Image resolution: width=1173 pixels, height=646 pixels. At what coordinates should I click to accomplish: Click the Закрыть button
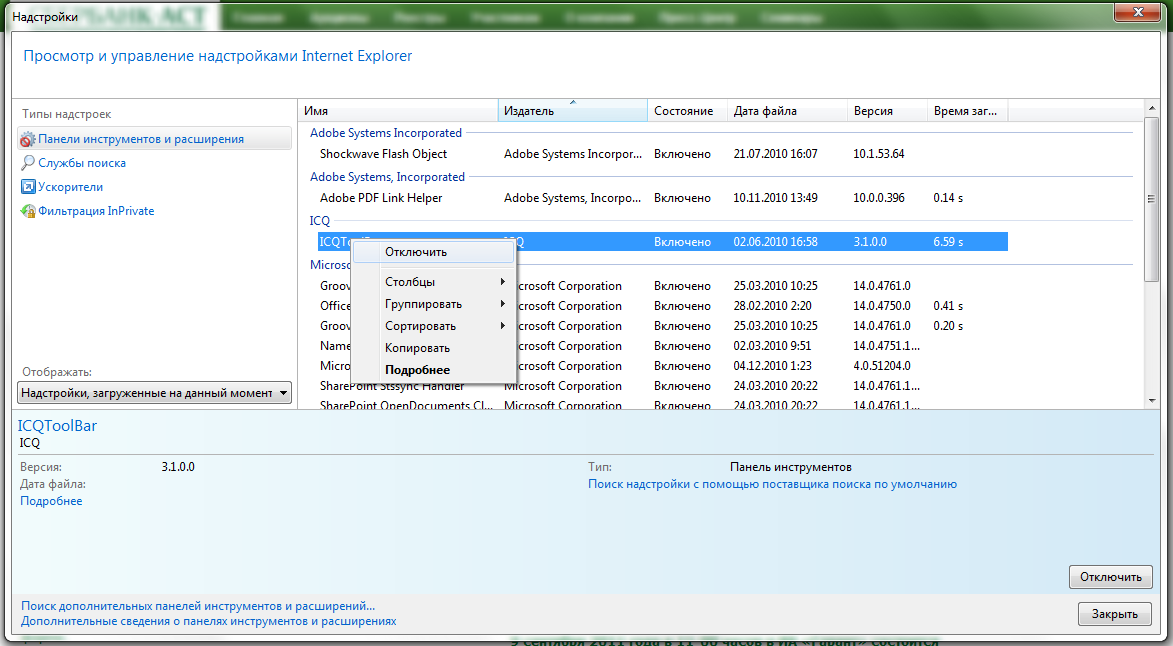[1114, 614]
